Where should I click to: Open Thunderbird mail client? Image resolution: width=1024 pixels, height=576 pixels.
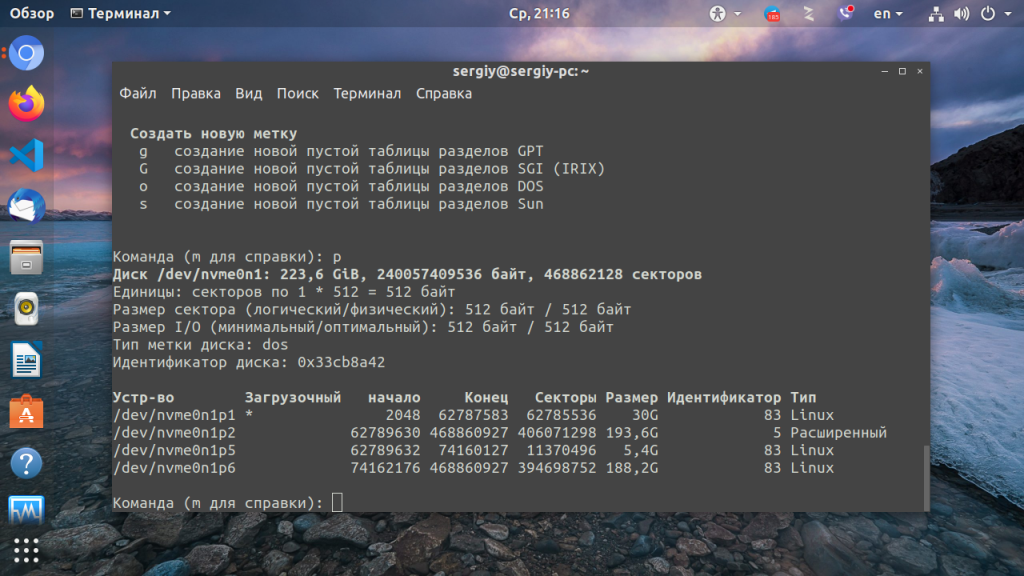point(27,206)
